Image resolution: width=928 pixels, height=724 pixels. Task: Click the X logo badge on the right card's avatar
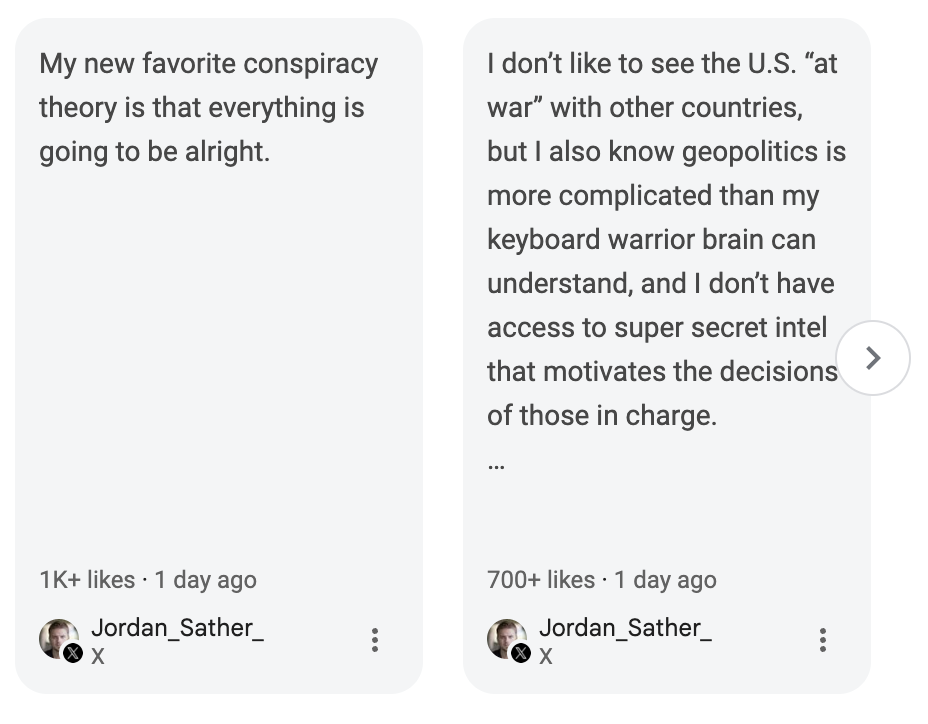[521, 654]
